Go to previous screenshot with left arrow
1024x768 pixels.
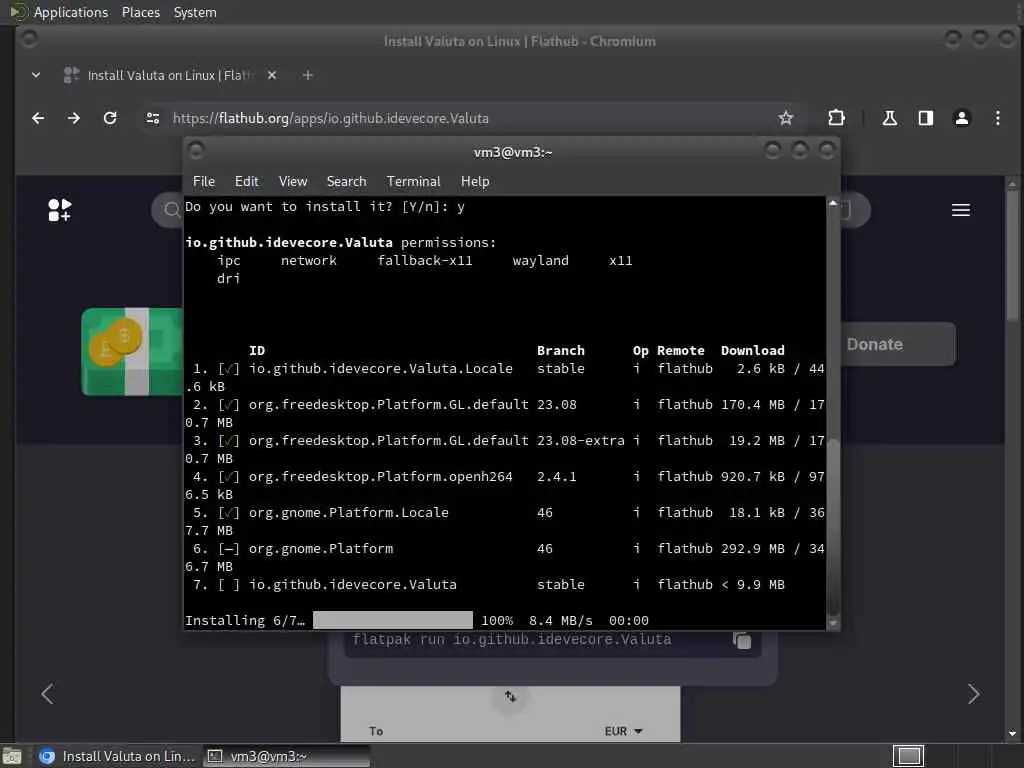coord(47,694)
